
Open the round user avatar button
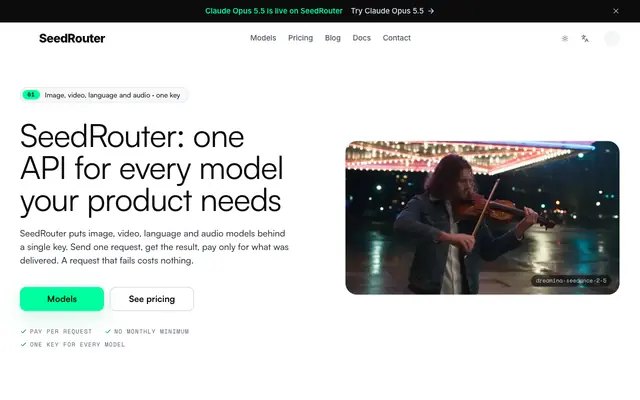coord(611,38)
